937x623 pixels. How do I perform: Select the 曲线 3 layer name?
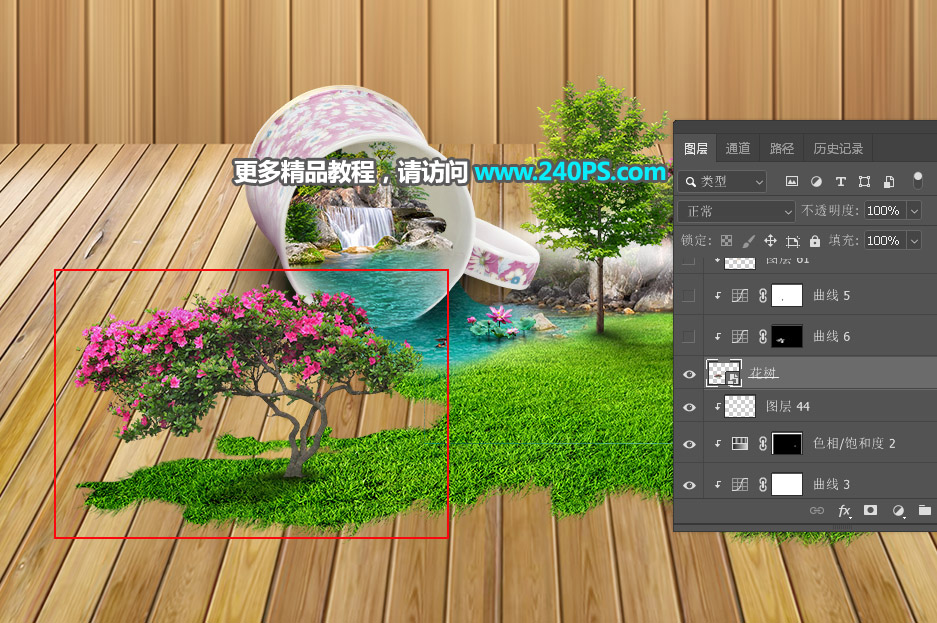[831, 484]
